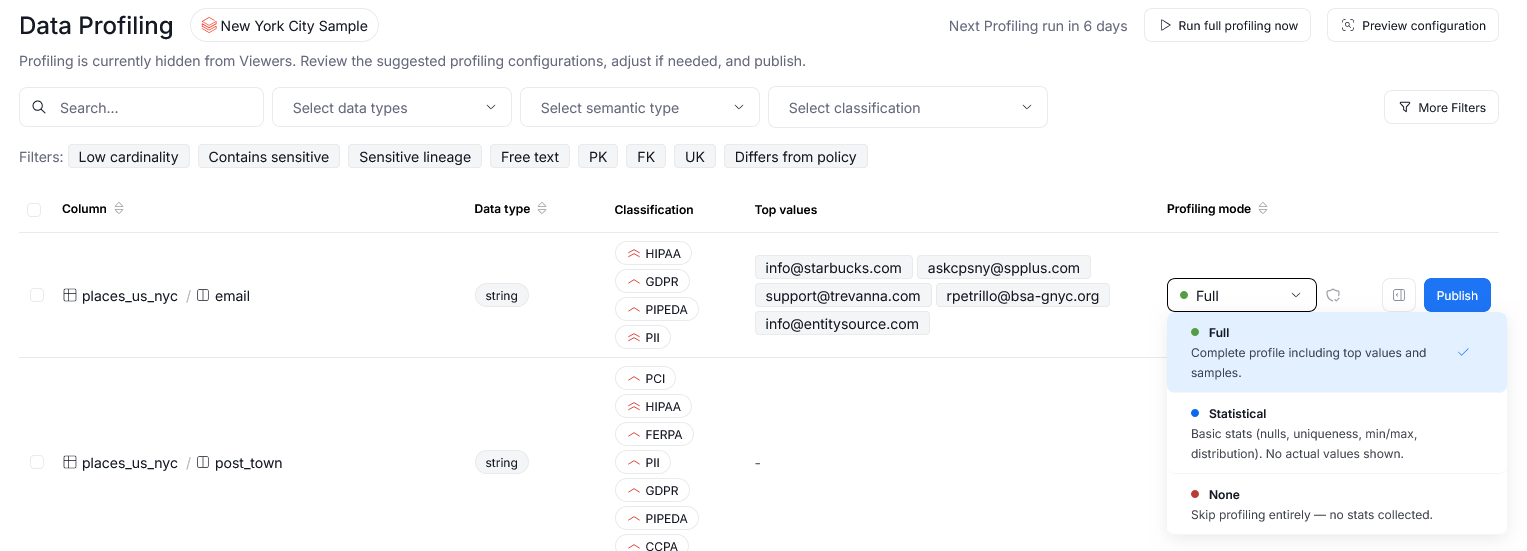Screen dimensions: 1527x551
Task: Click the email row HIPAA classification tag
Action: coord(653,254)
